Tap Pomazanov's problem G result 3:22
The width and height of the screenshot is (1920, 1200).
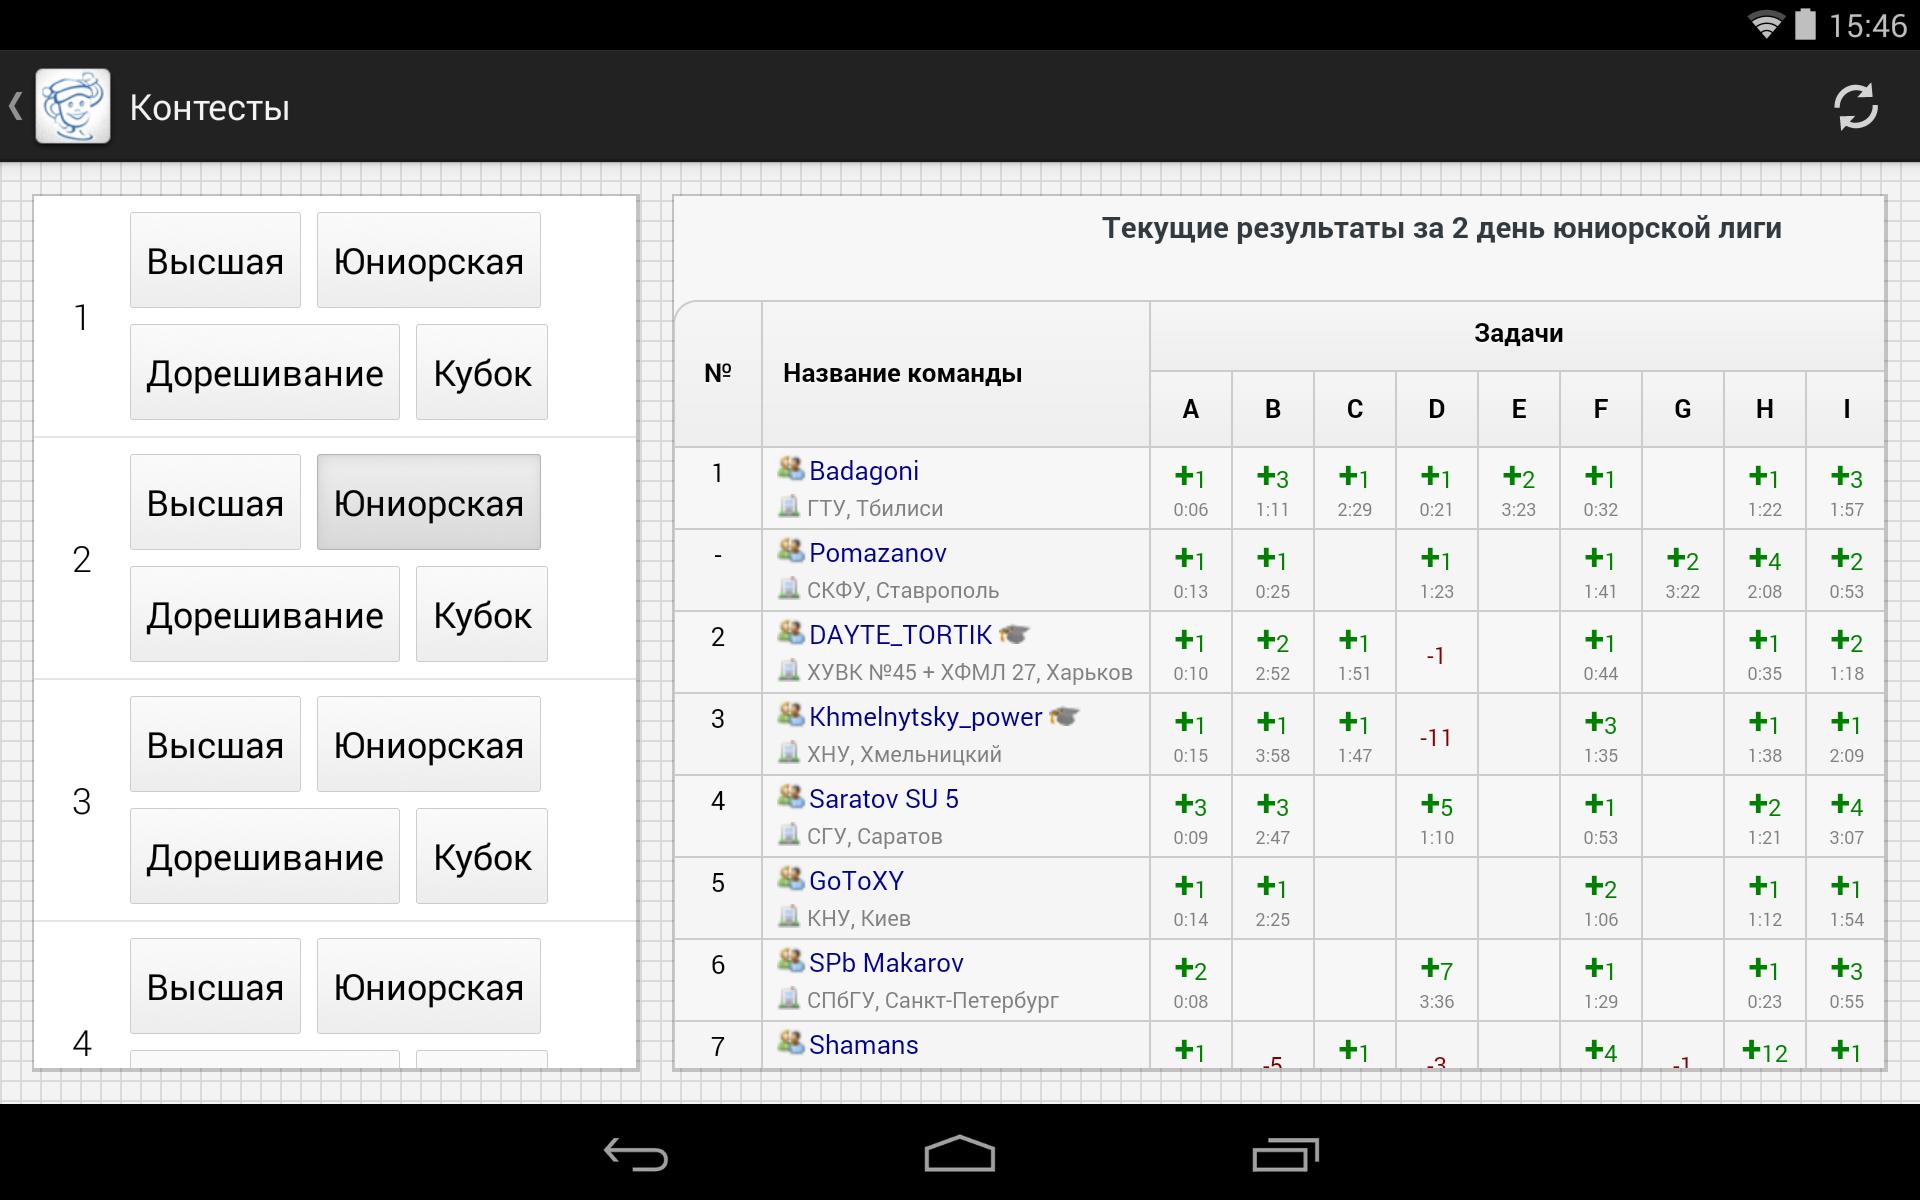pos(1682,571)
